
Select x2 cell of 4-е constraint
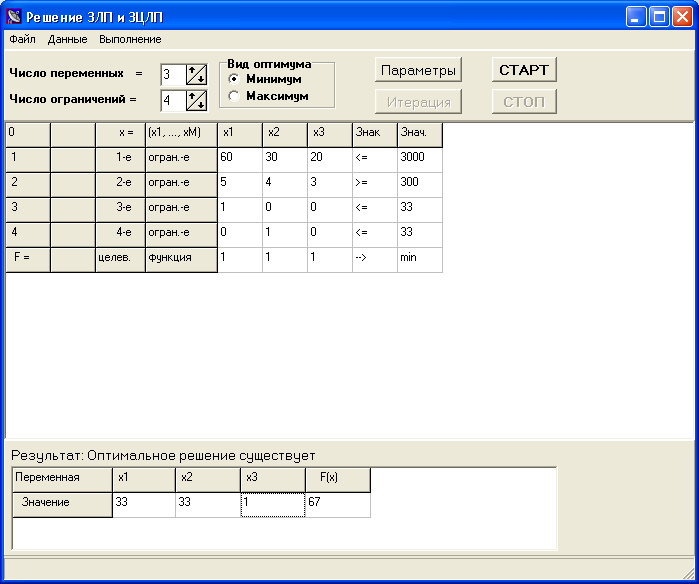coord(285,234)
